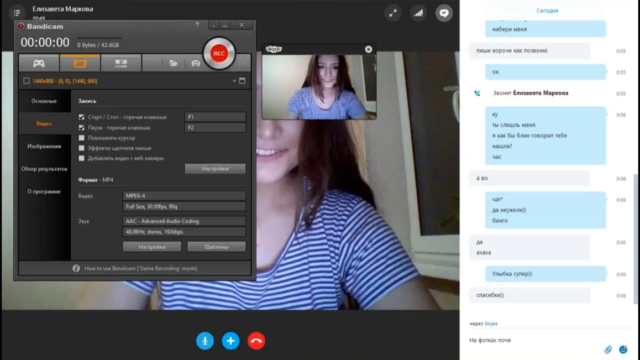The height and width of the screenshot is (360, 640).
Task: Click the self-view video thumbnail
Action: point(319,87)
